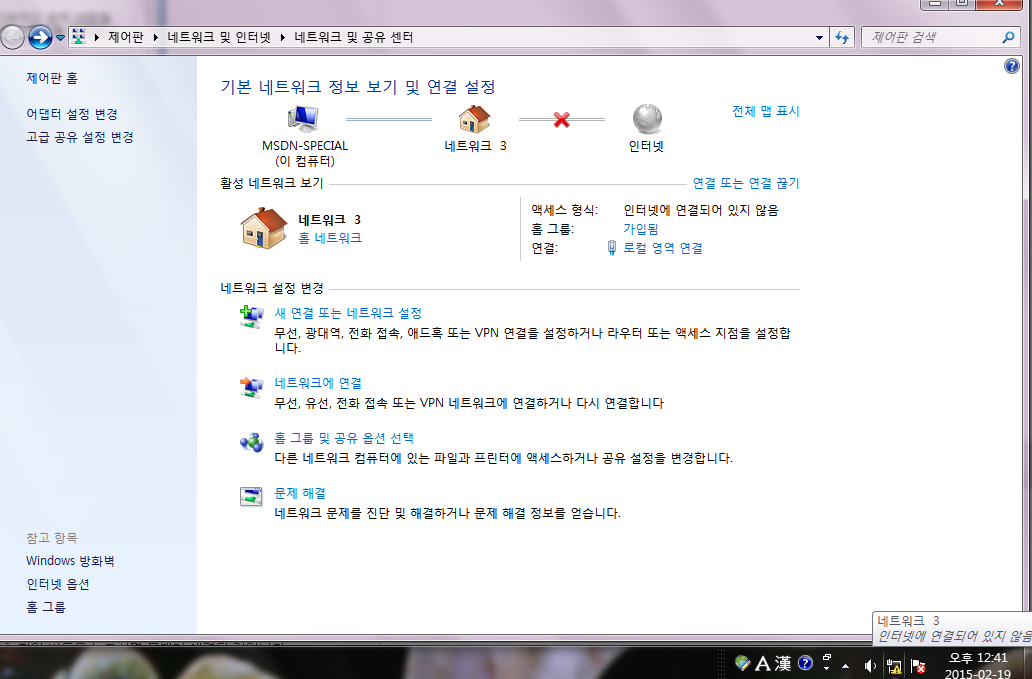This screenshot has width=1032, height=679.
Task: Click 네트워크에 연결 link
Action: 318,383
